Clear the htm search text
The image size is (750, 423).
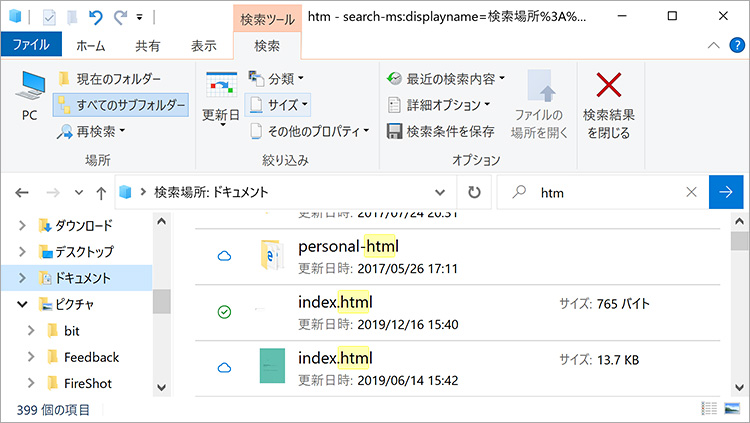pyautogui.click(x=691, y=192)
